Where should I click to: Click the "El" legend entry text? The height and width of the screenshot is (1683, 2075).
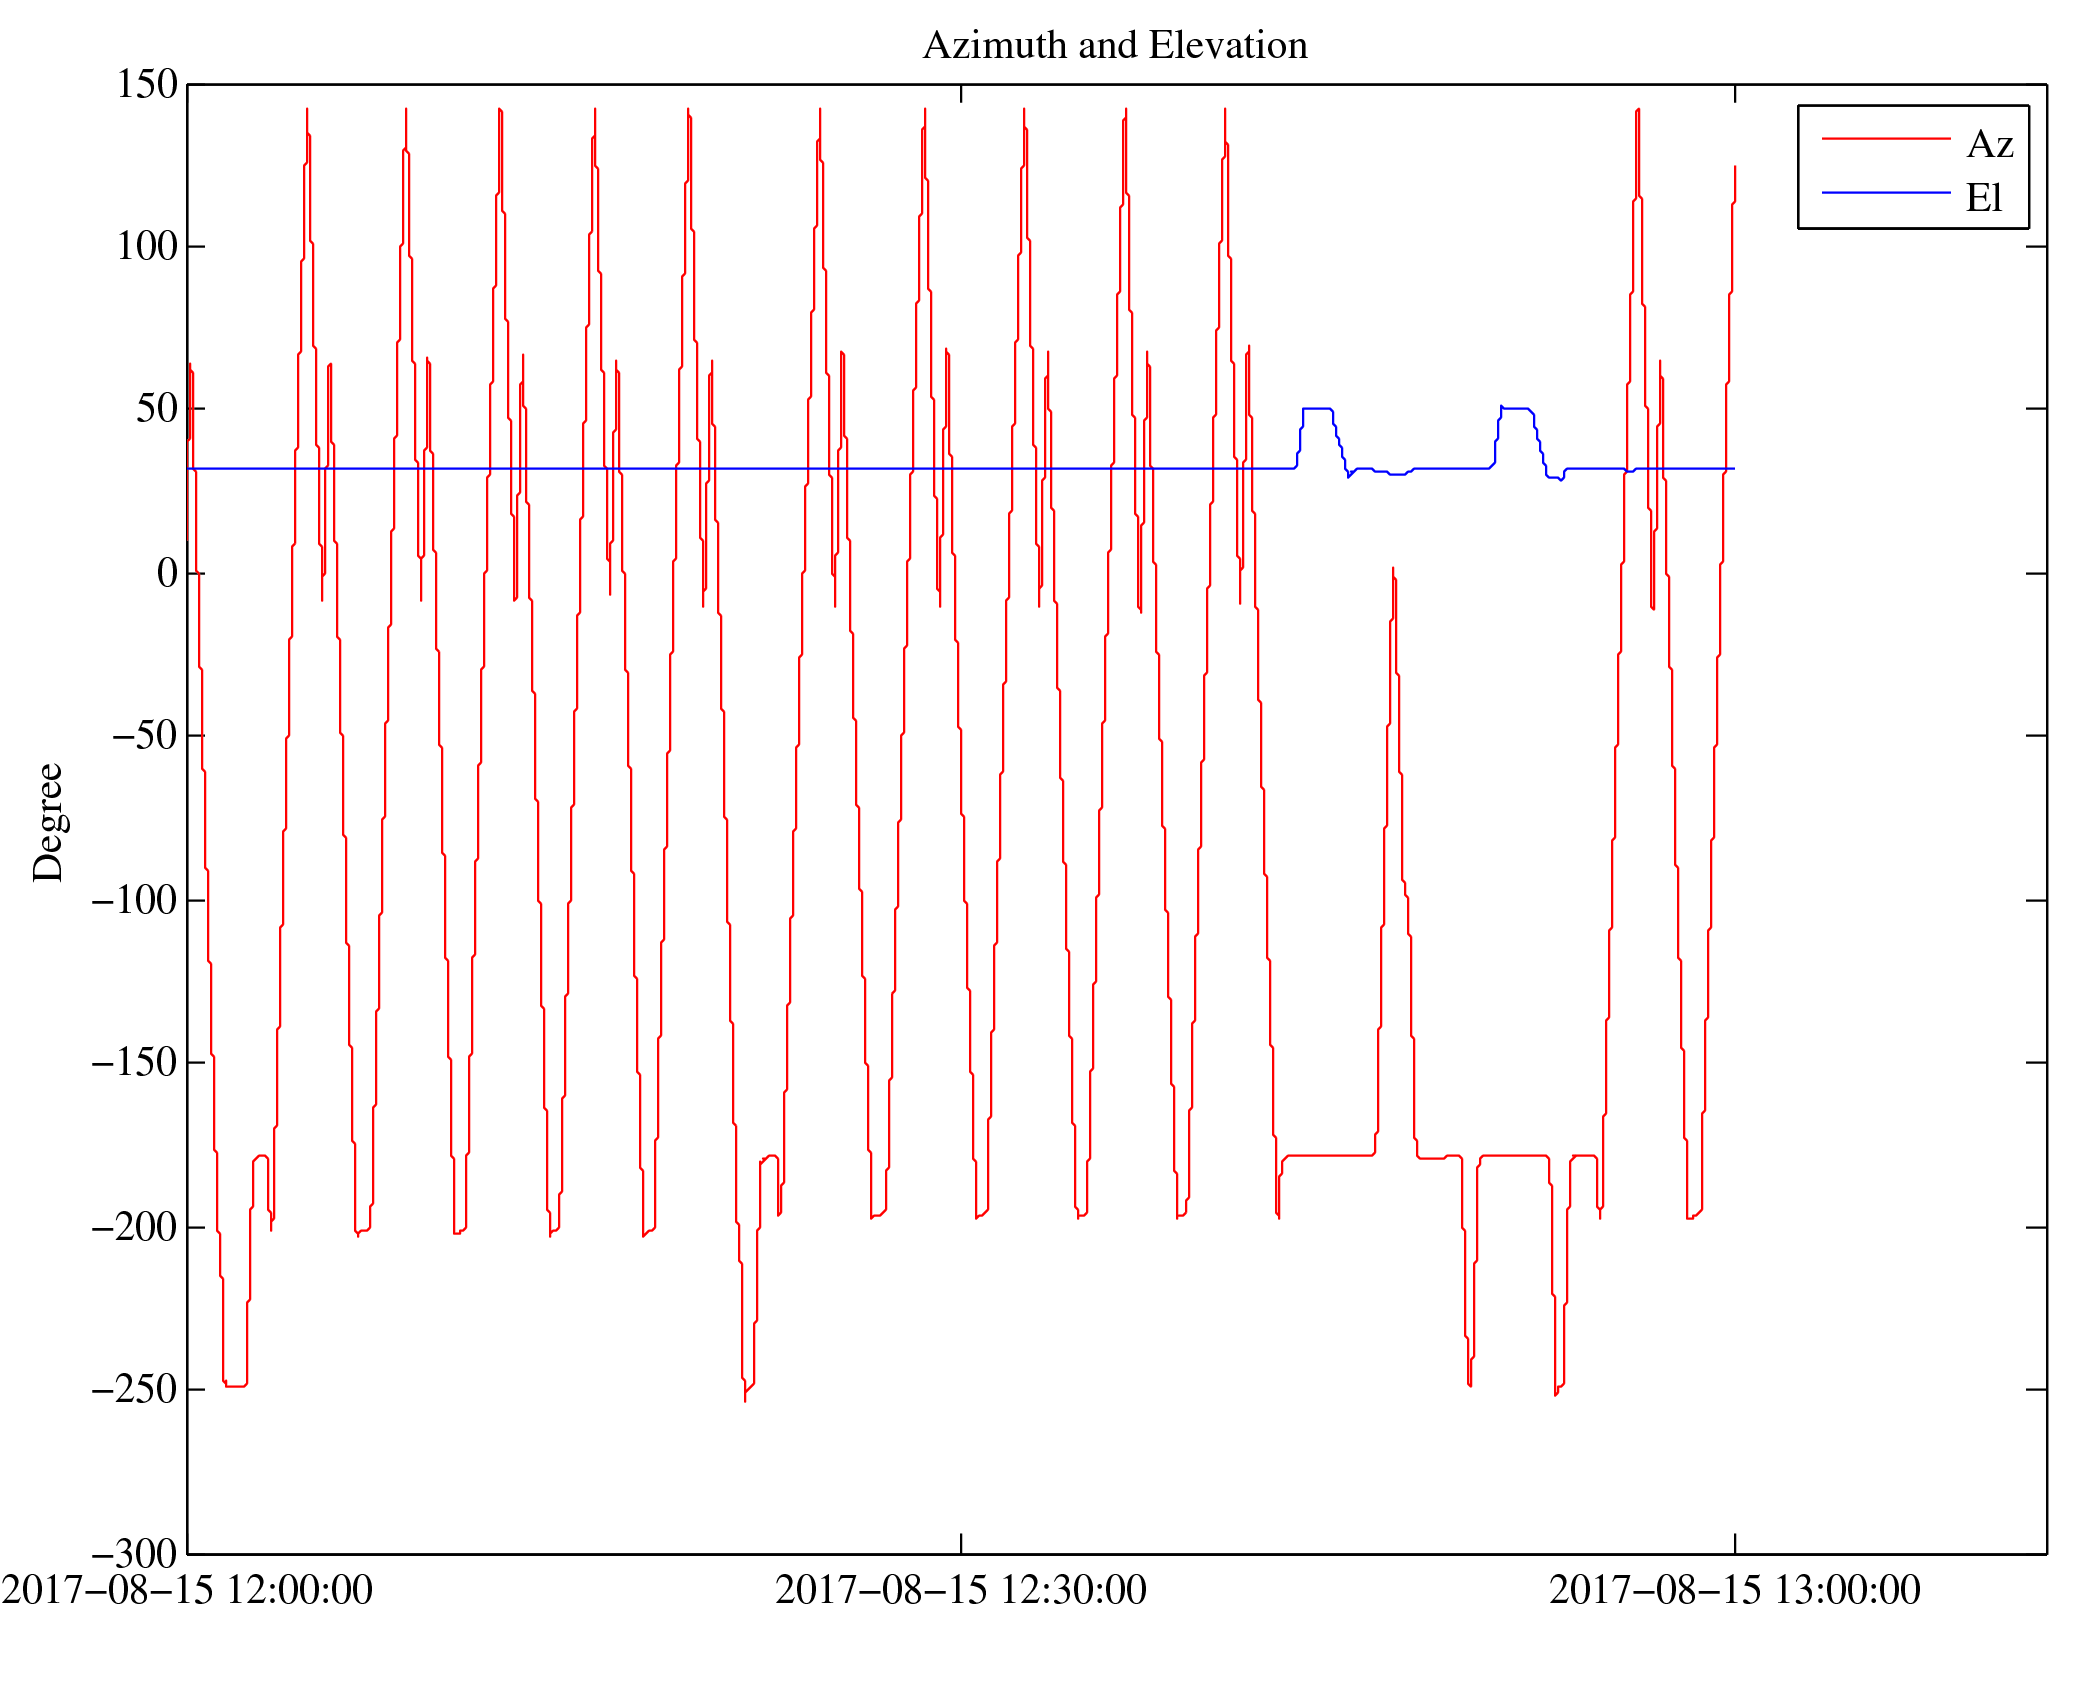pos(1985,198)
